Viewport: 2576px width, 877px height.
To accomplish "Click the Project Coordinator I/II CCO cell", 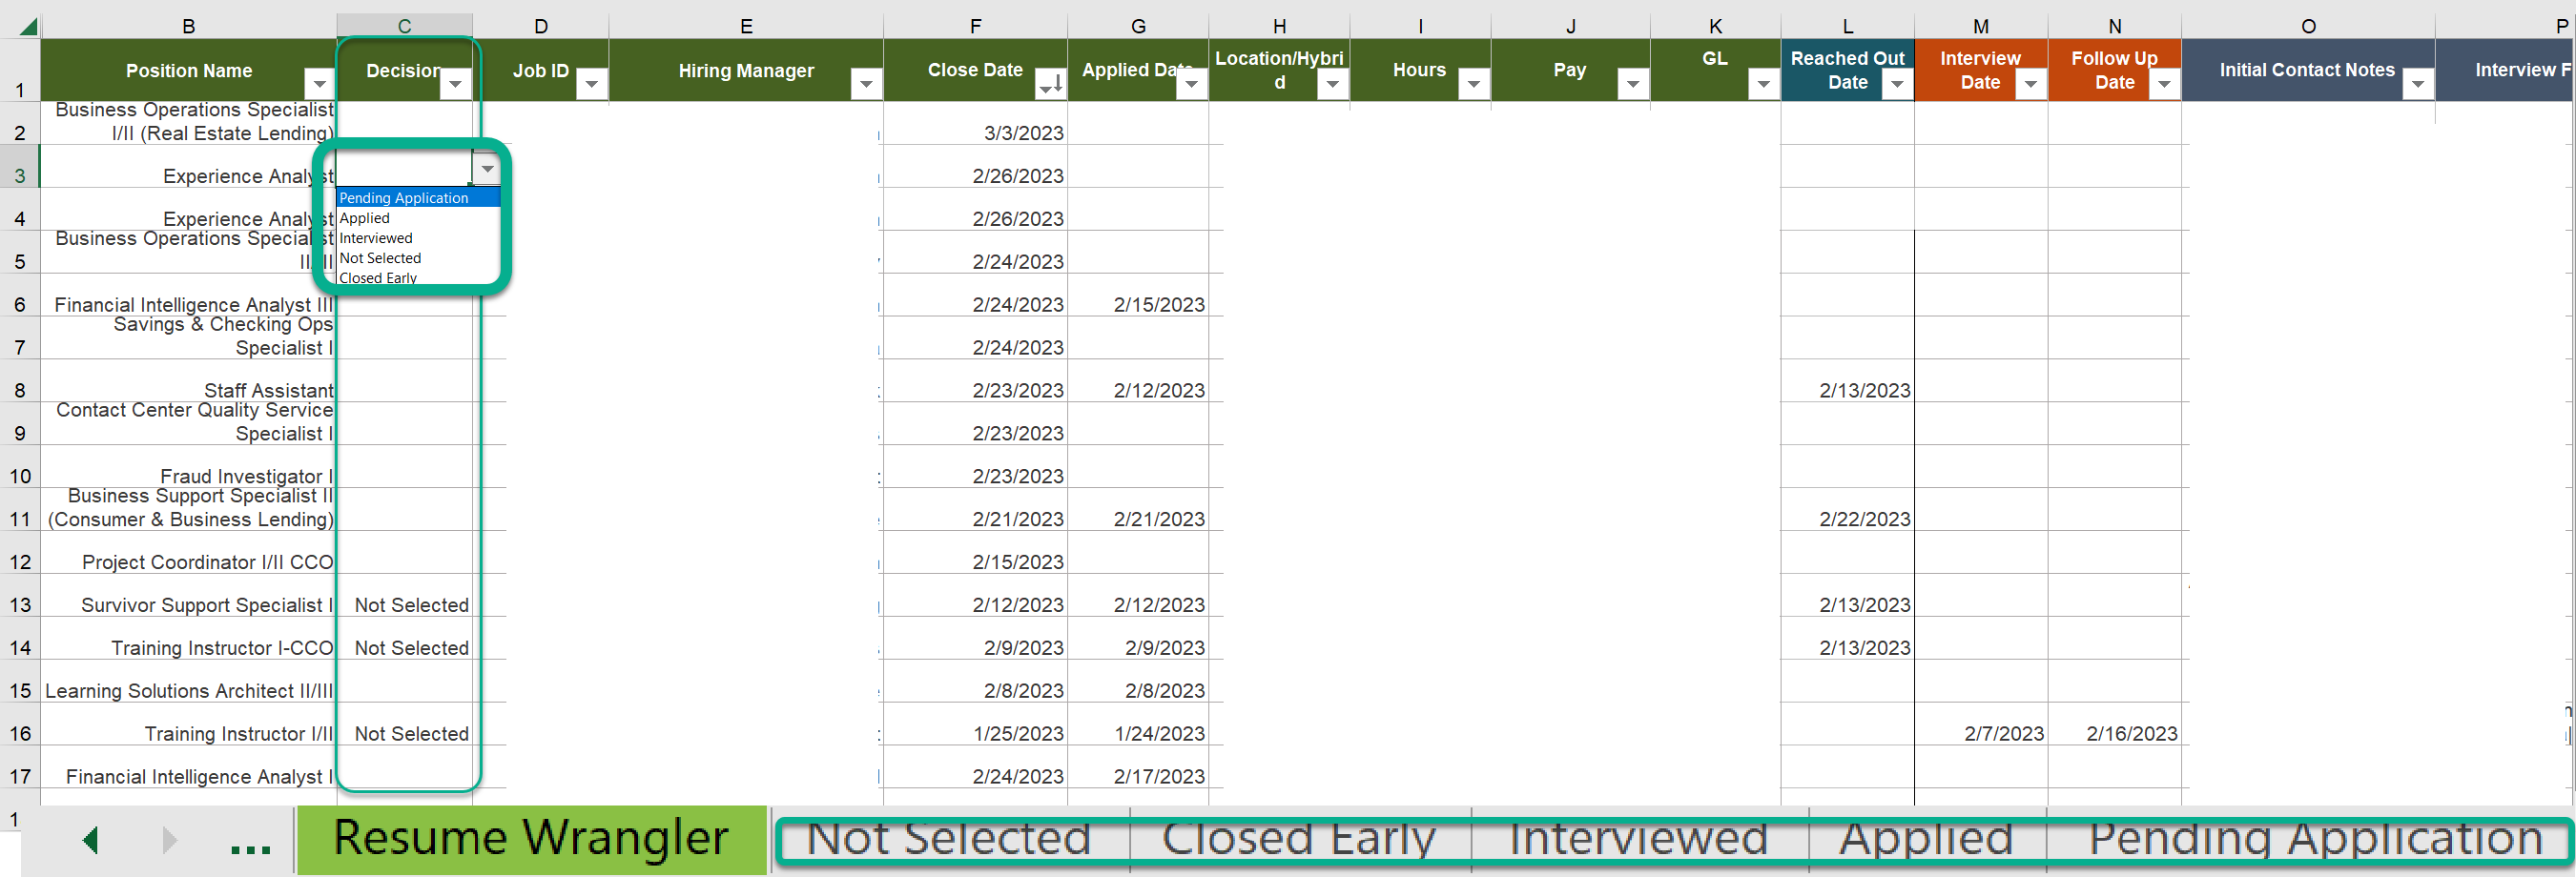I will pyautogui.click(x=188, y=553).
